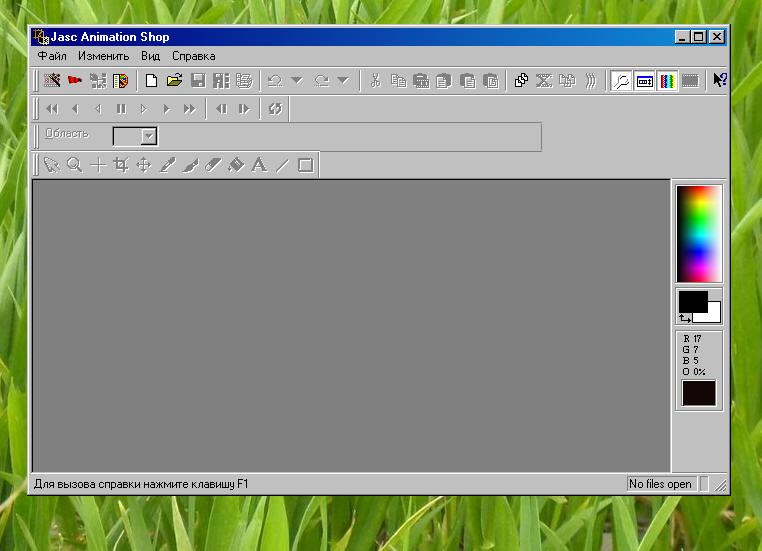Open the Справка menu

coord(193,56)
